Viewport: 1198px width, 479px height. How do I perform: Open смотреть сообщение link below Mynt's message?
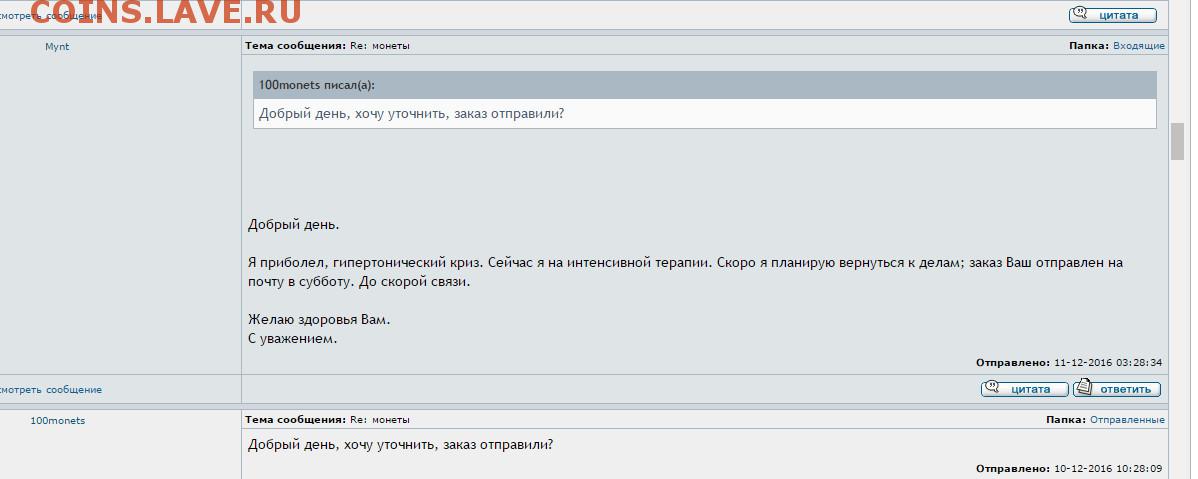50,390
